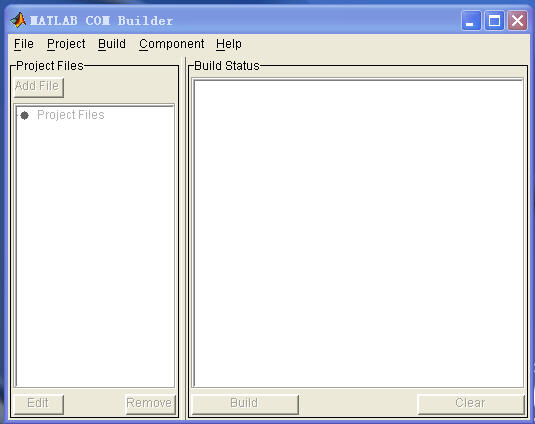Minimize the MATLAB COM Builder window

(x=471, y=21)
